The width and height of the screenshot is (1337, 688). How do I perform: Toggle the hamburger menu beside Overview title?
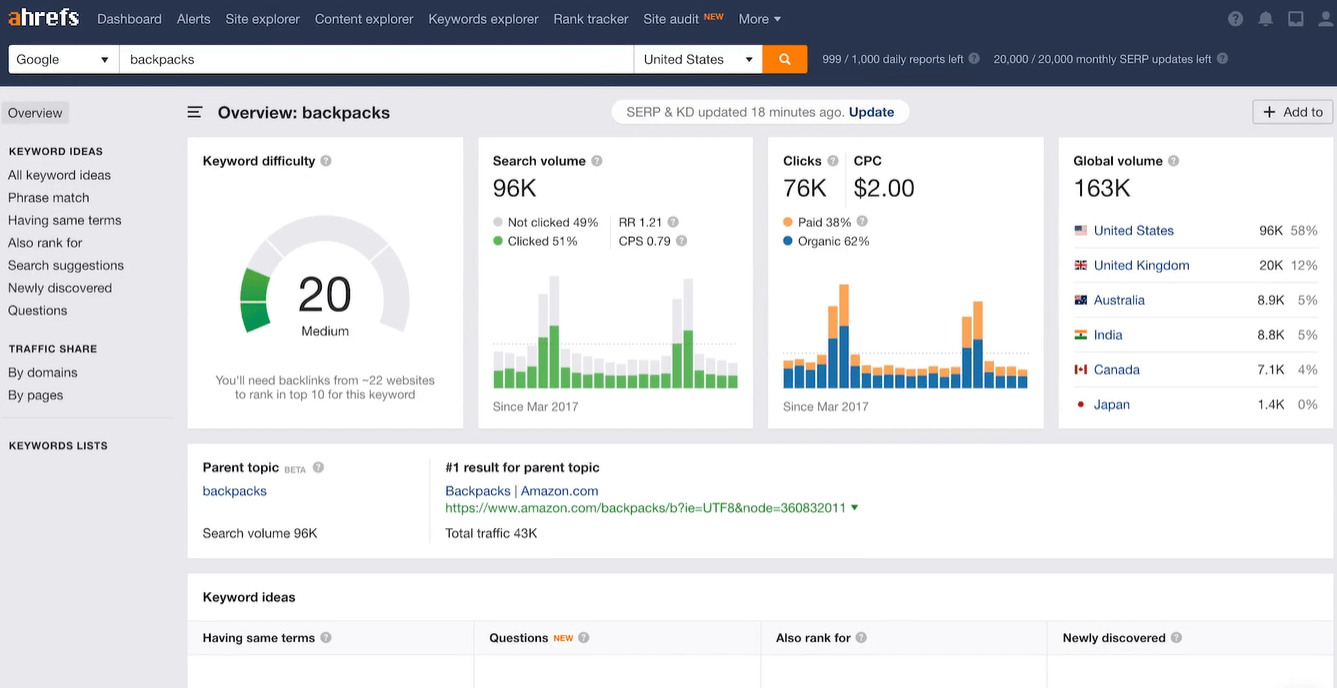click(195, 113)
